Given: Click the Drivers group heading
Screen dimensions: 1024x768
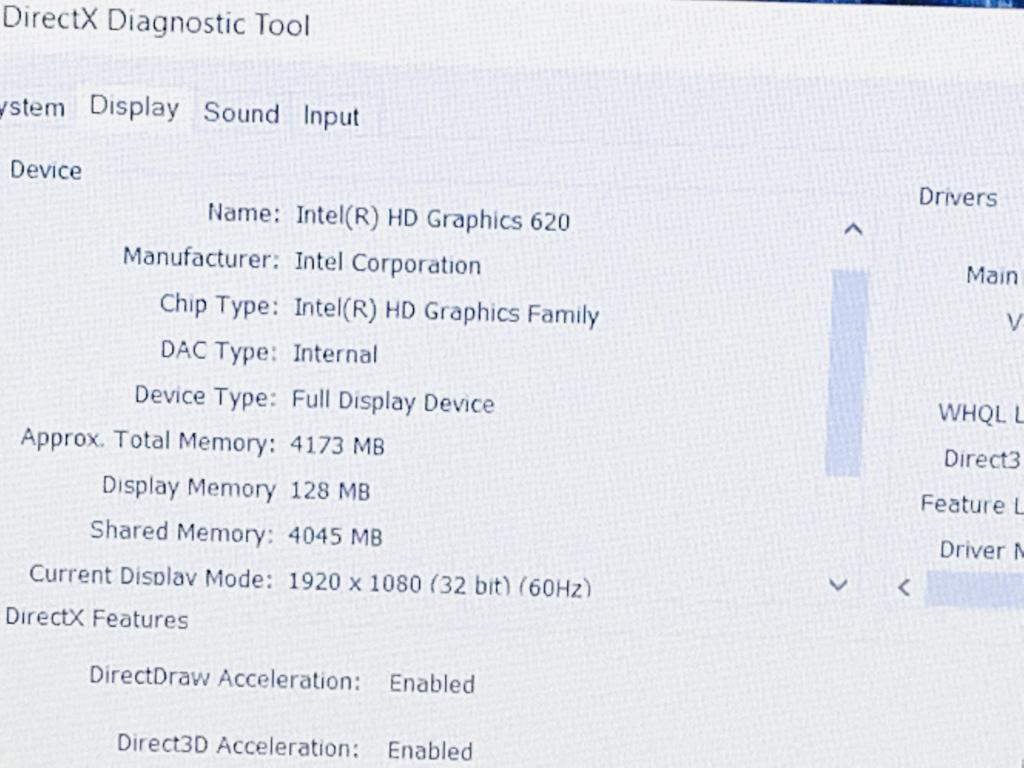Looking at the screenshot, I should (x=958, y=197).
